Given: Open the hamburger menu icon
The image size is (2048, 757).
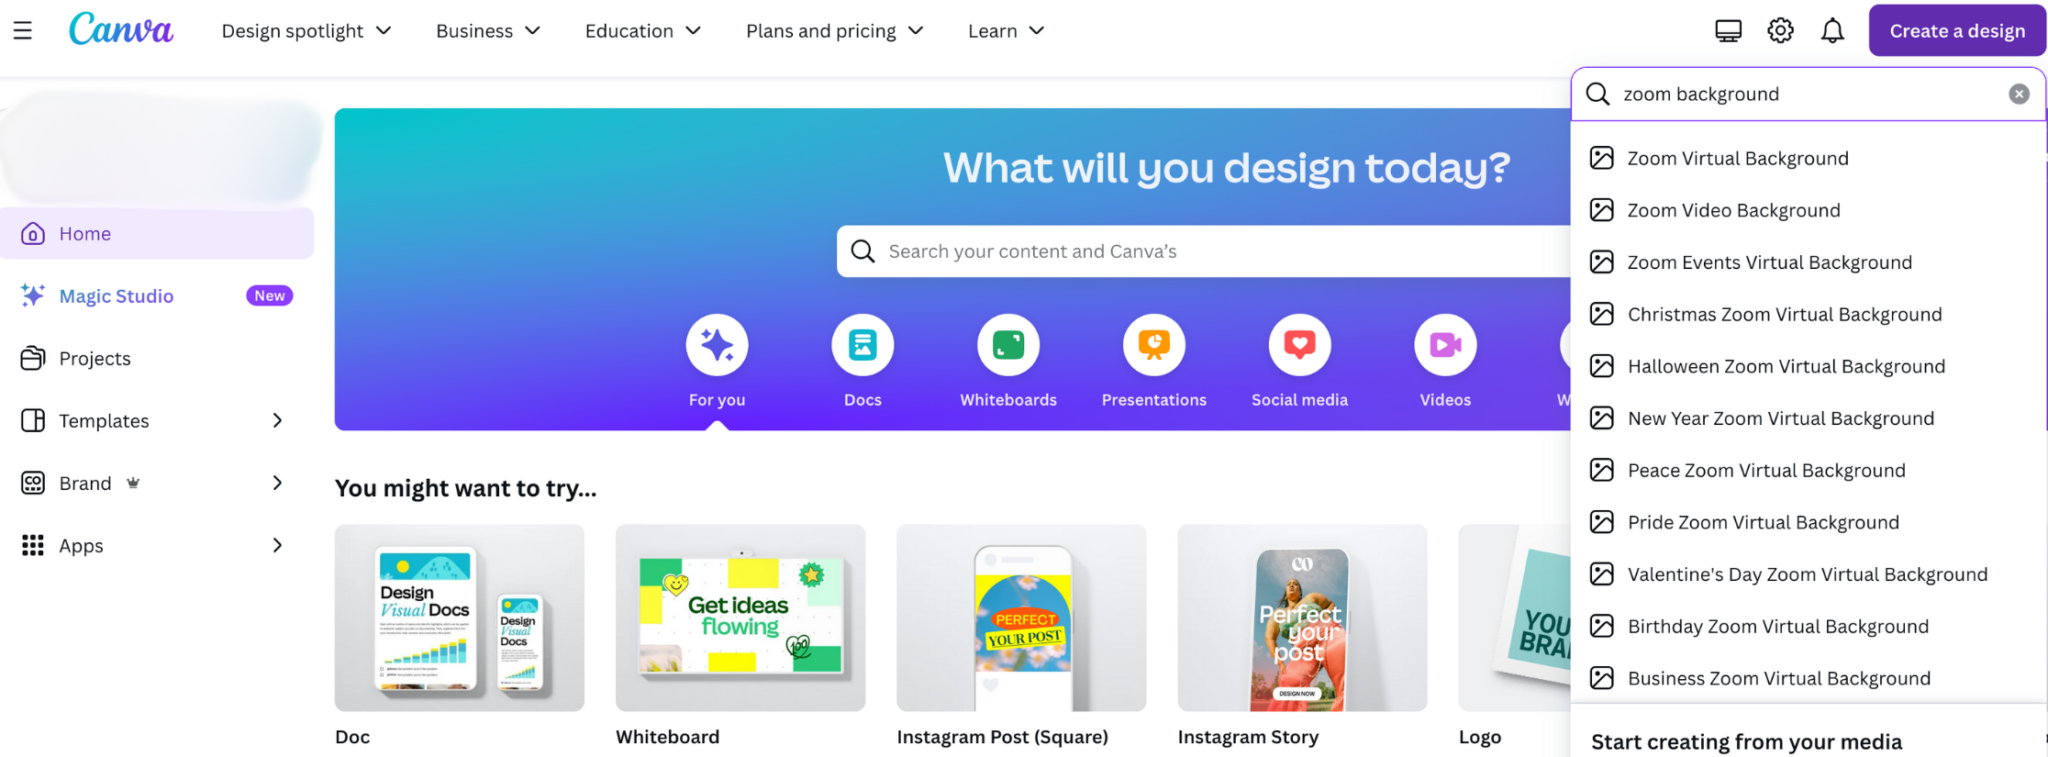Looking at the screenshot, I should [x=22, y=31].
